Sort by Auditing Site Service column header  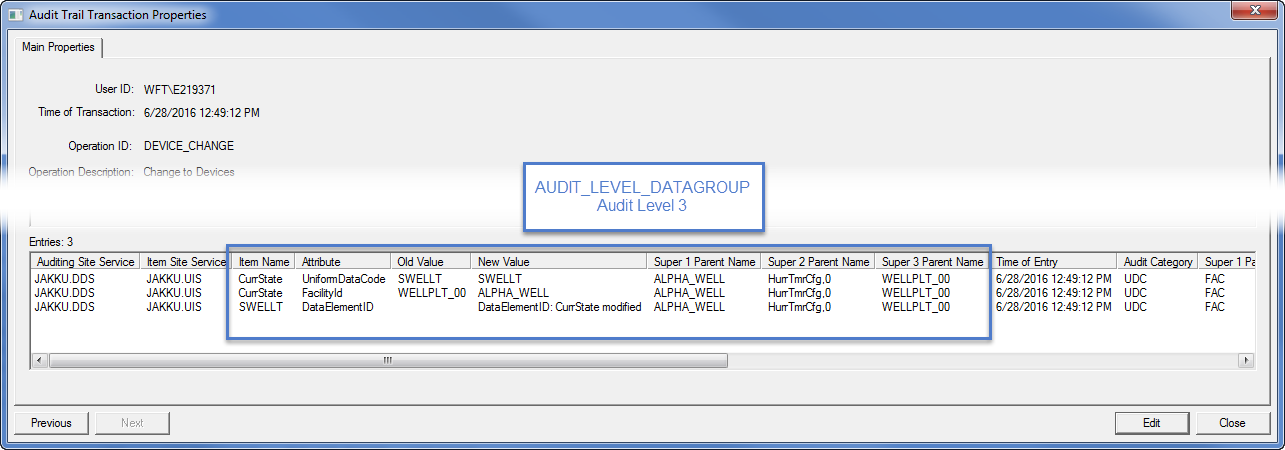tap(85, 262)
